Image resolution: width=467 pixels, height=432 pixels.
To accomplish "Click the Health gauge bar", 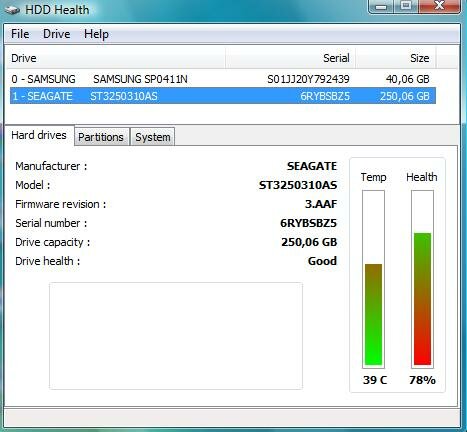I will tap(422, 279).
